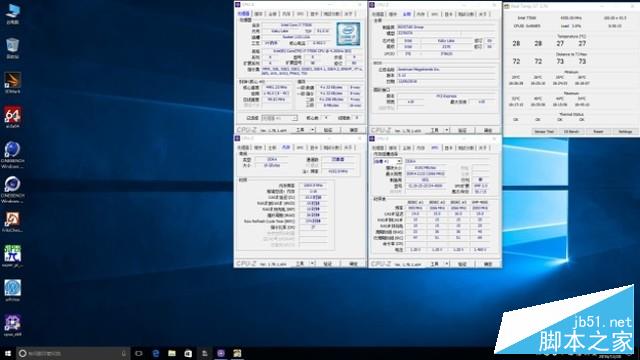Open File Explorer from the taskbar
The image size is (640, 360).
pos(172,353)
